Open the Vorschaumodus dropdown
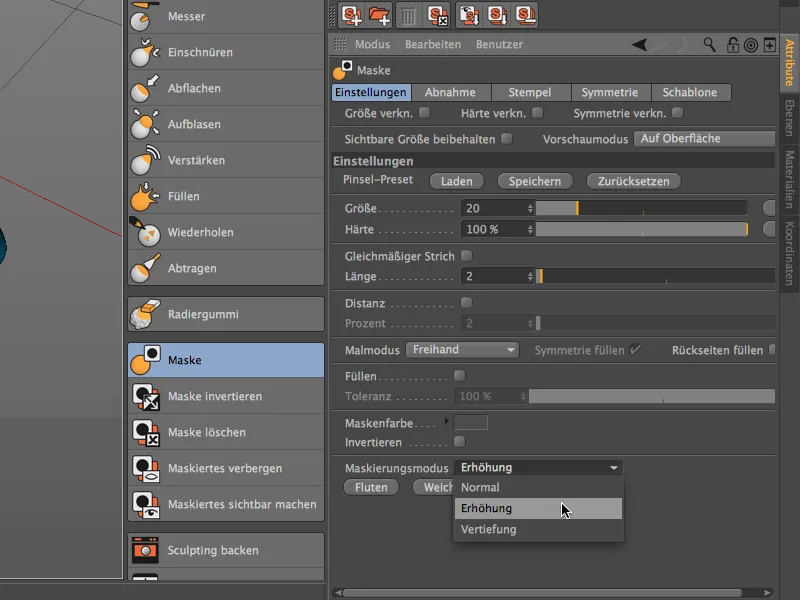The width and height of the screenshot is (800, 600). pos(704,139)
